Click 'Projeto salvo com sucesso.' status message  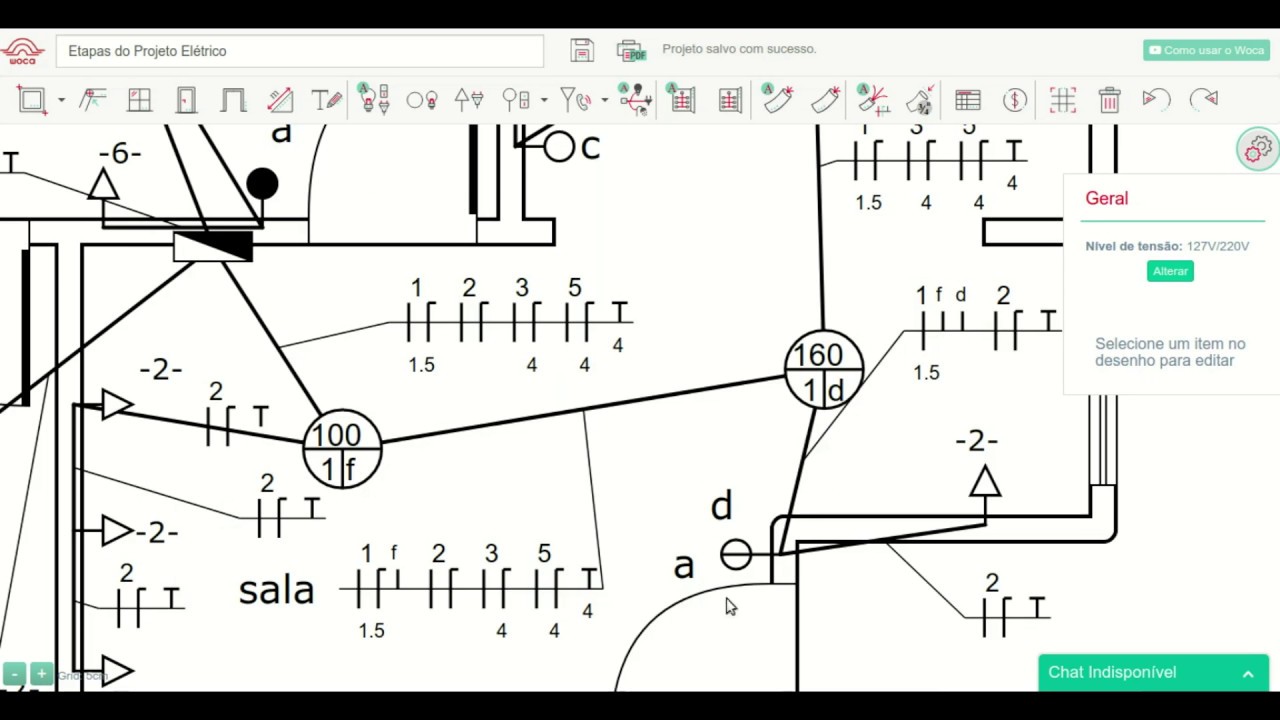[739, 49]
